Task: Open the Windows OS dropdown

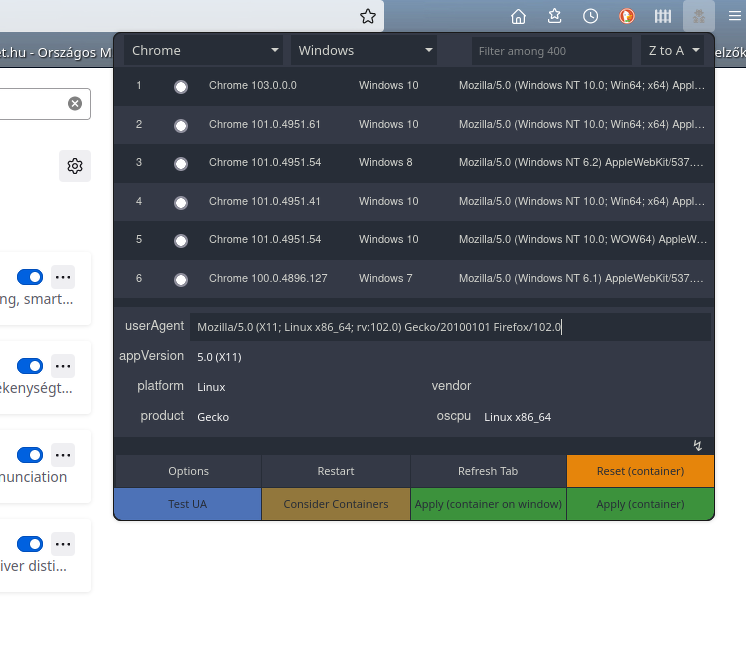Action: [x=364, y=50]
